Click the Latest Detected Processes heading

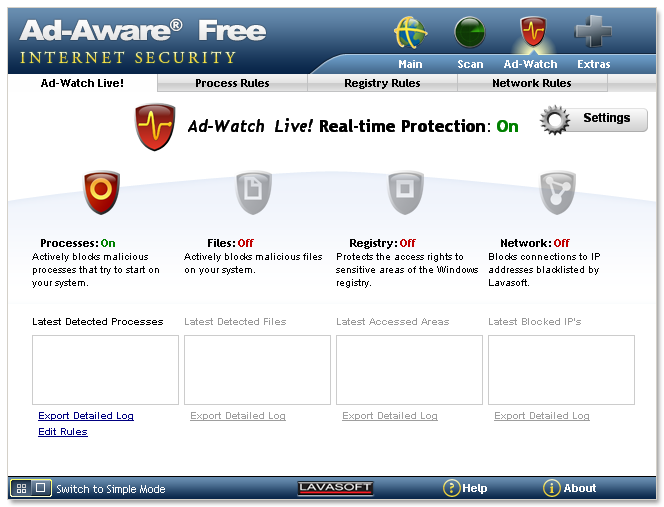pos(98,322)
